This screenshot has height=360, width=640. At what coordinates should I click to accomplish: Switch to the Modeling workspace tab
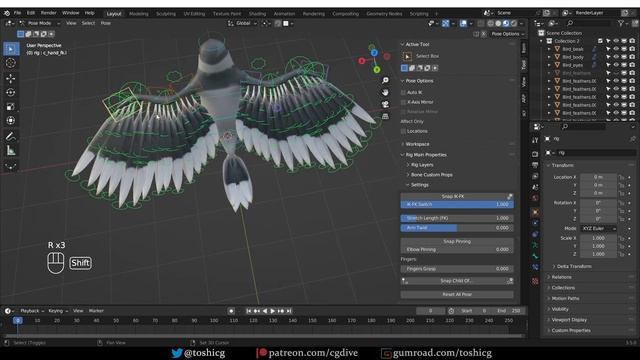[139, 13]
